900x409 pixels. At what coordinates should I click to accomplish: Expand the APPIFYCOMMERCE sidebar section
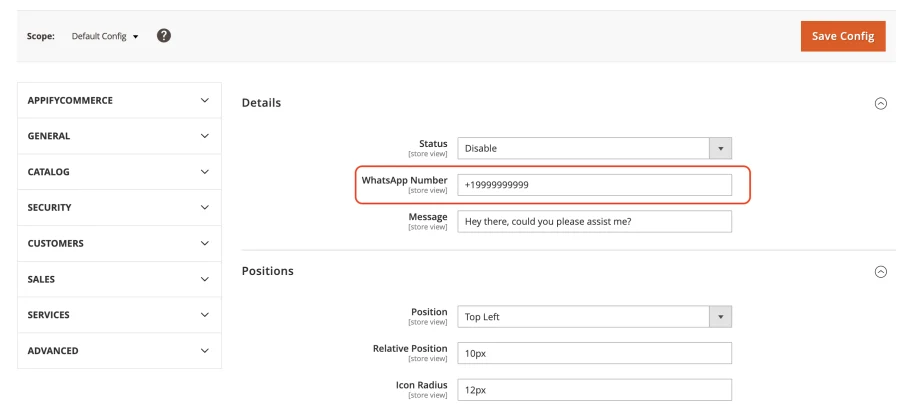(x=119, y=100)
